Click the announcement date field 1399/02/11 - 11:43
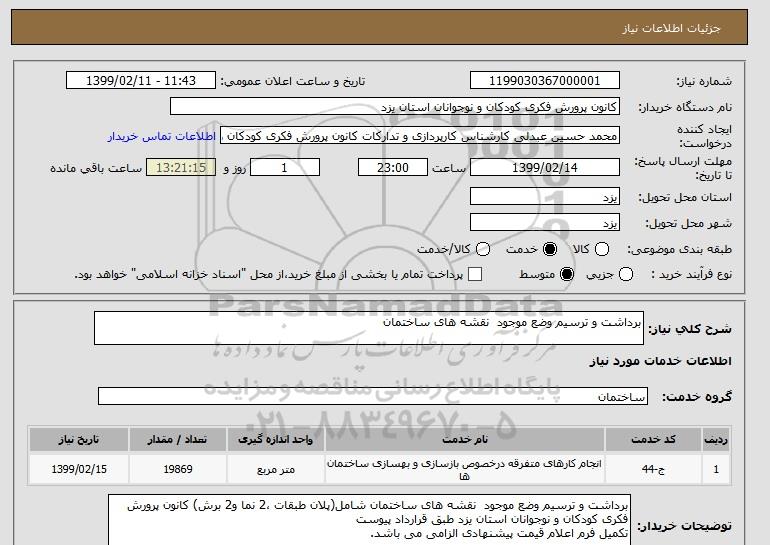This screenshot has height=545, width=770. 141,81
